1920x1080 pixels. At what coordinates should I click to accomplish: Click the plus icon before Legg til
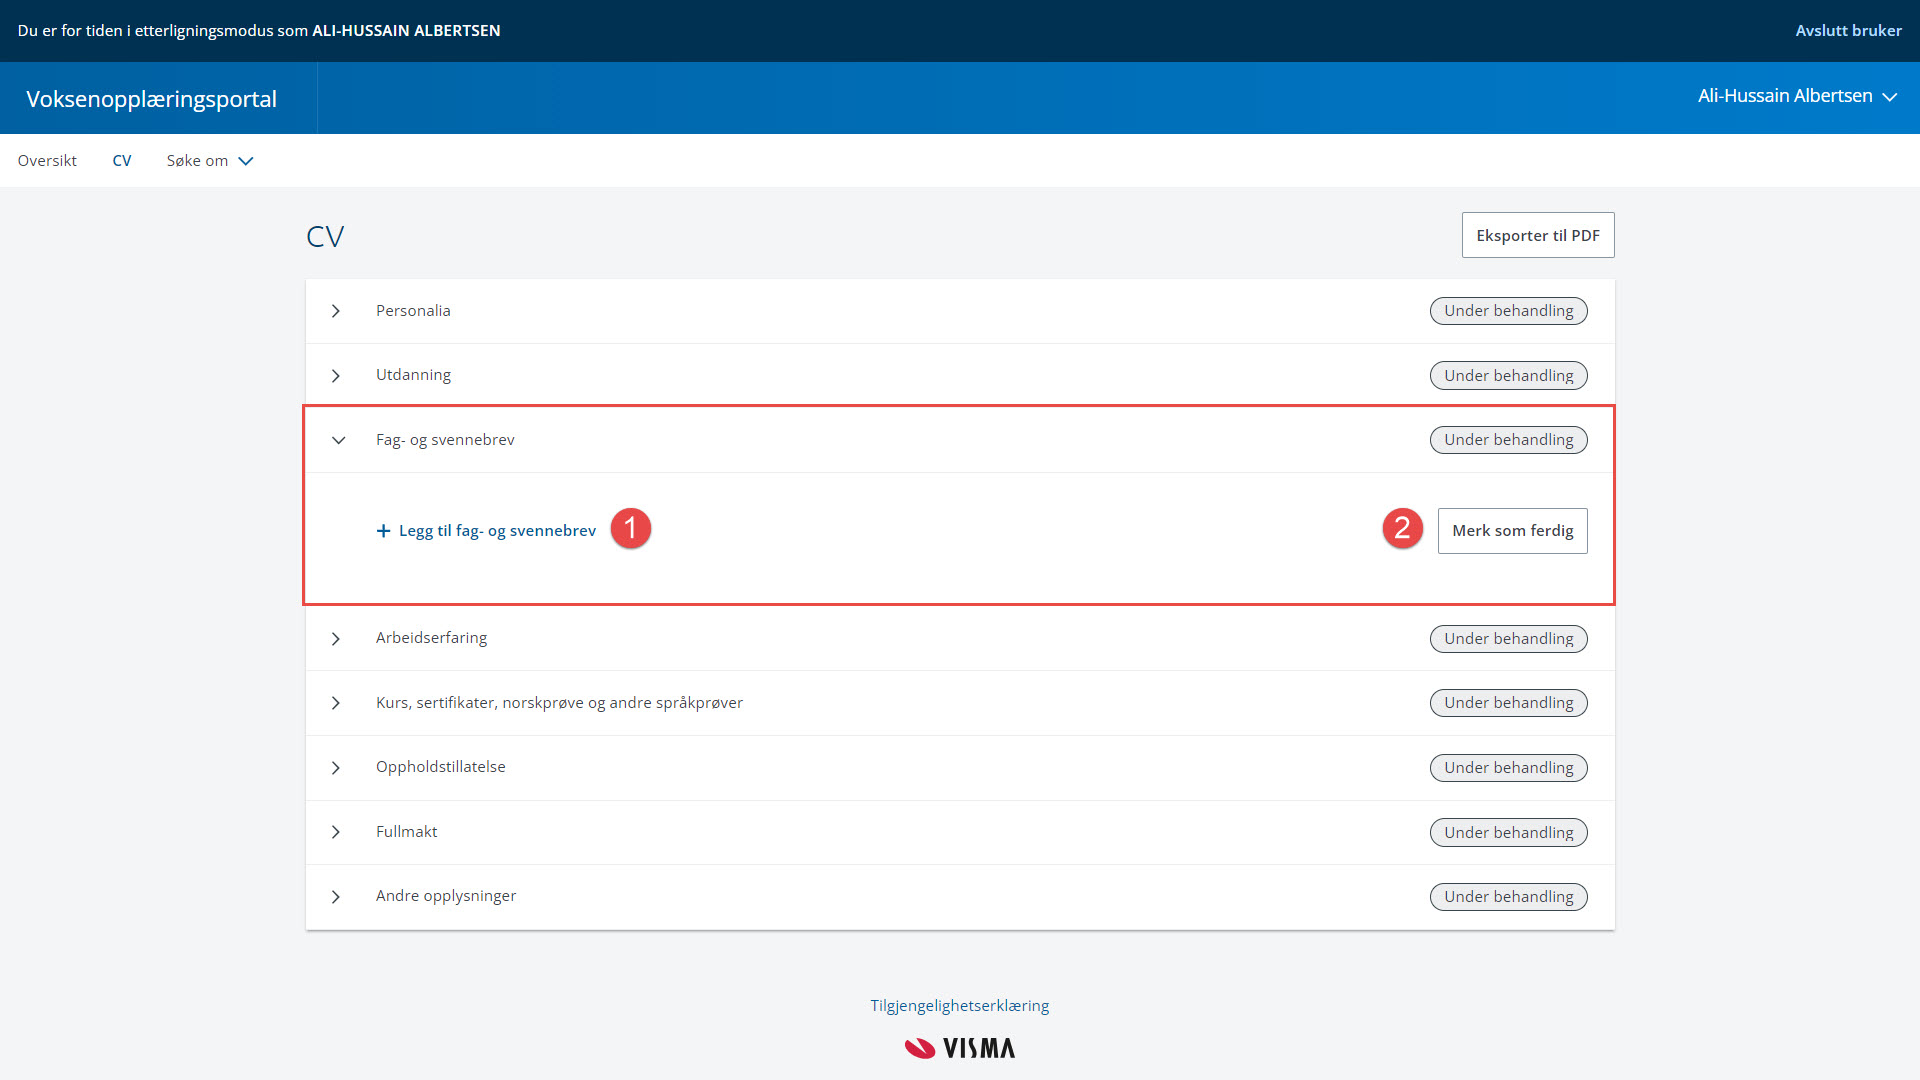click(383, 531)
